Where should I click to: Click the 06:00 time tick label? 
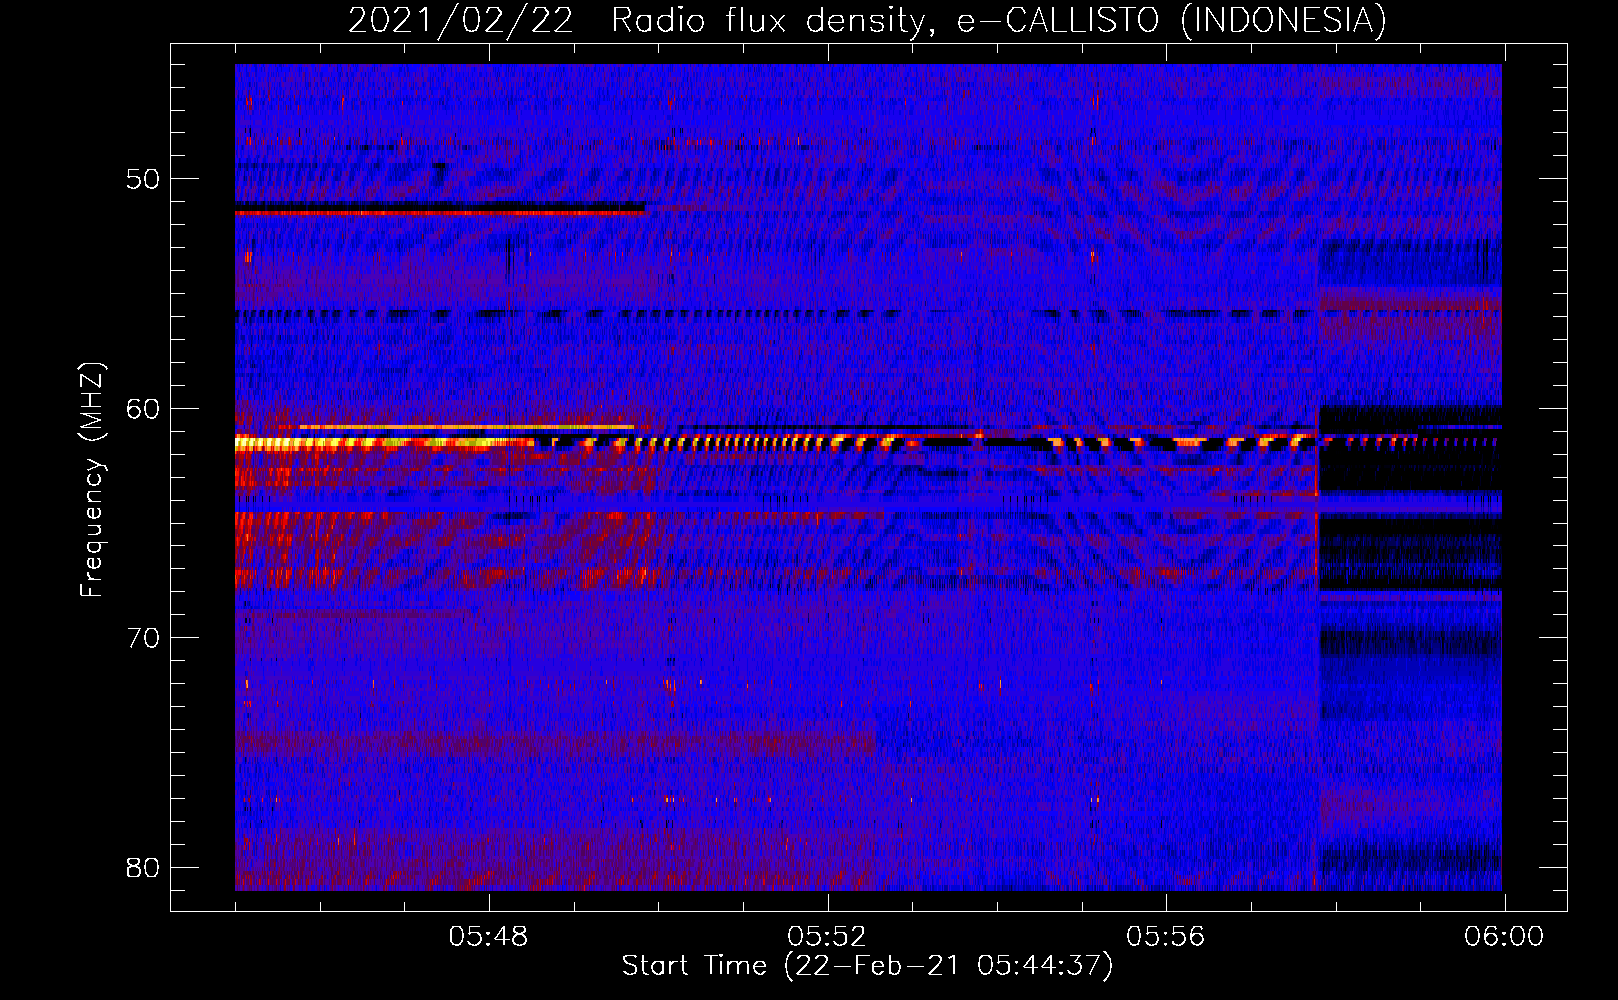1503,937
